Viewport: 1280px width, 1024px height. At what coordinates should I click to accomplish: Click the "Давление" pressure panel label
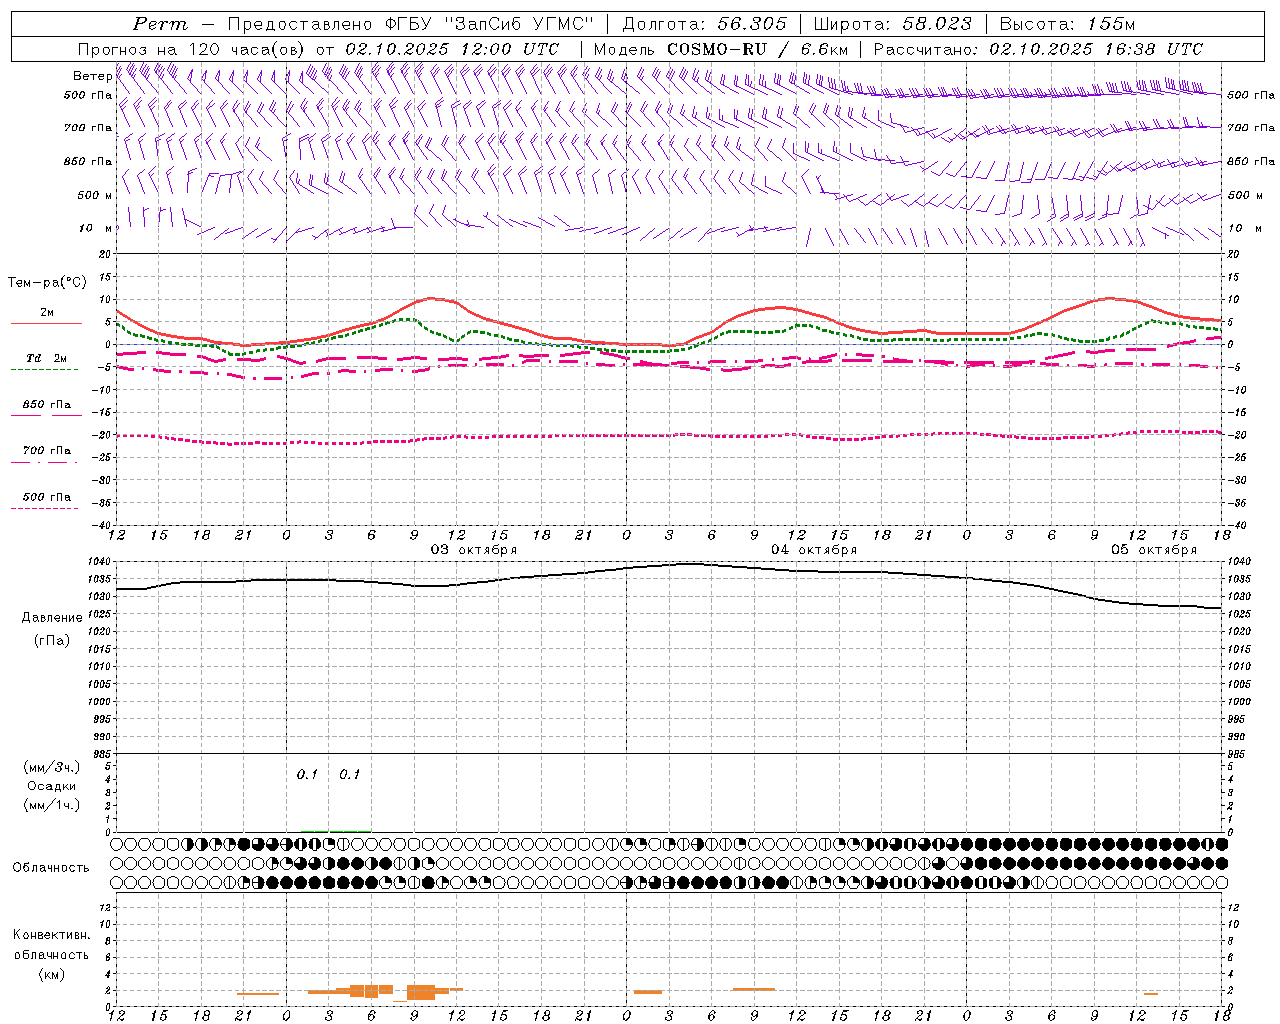(x=52, y=618)
